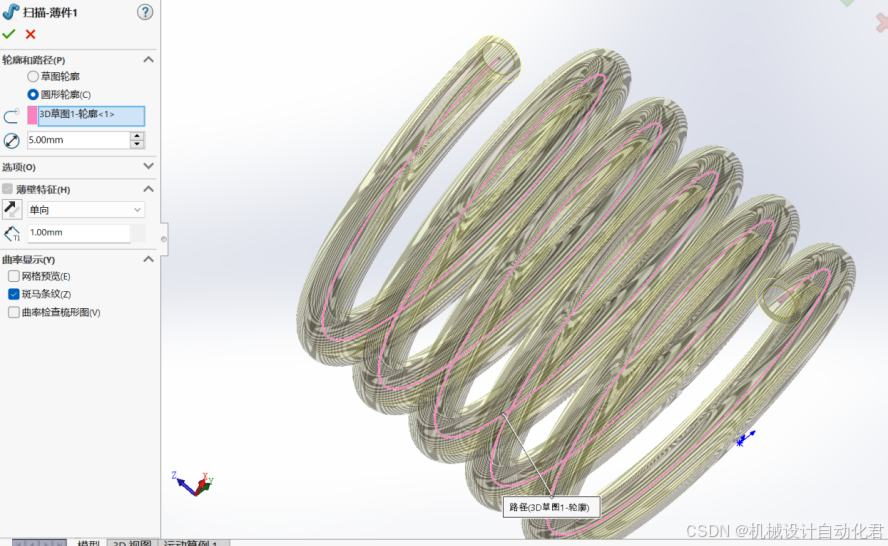The height and width of the screenshot is (546, 888).
Task: Click the panel collapse handle on edge
Action: coord(164,239)
